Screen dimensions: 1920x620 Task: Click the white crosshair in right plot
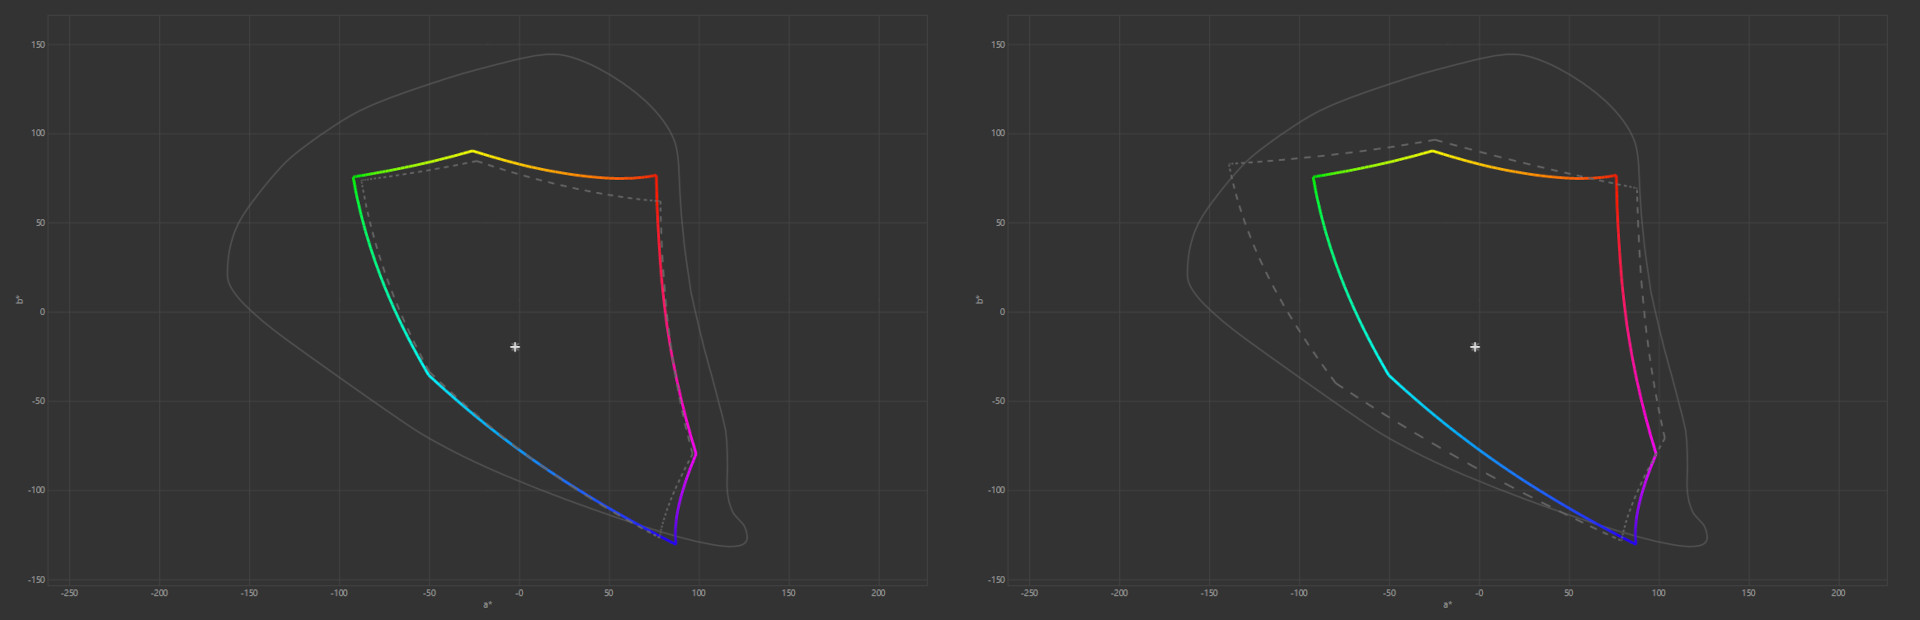coord(1475,347)
